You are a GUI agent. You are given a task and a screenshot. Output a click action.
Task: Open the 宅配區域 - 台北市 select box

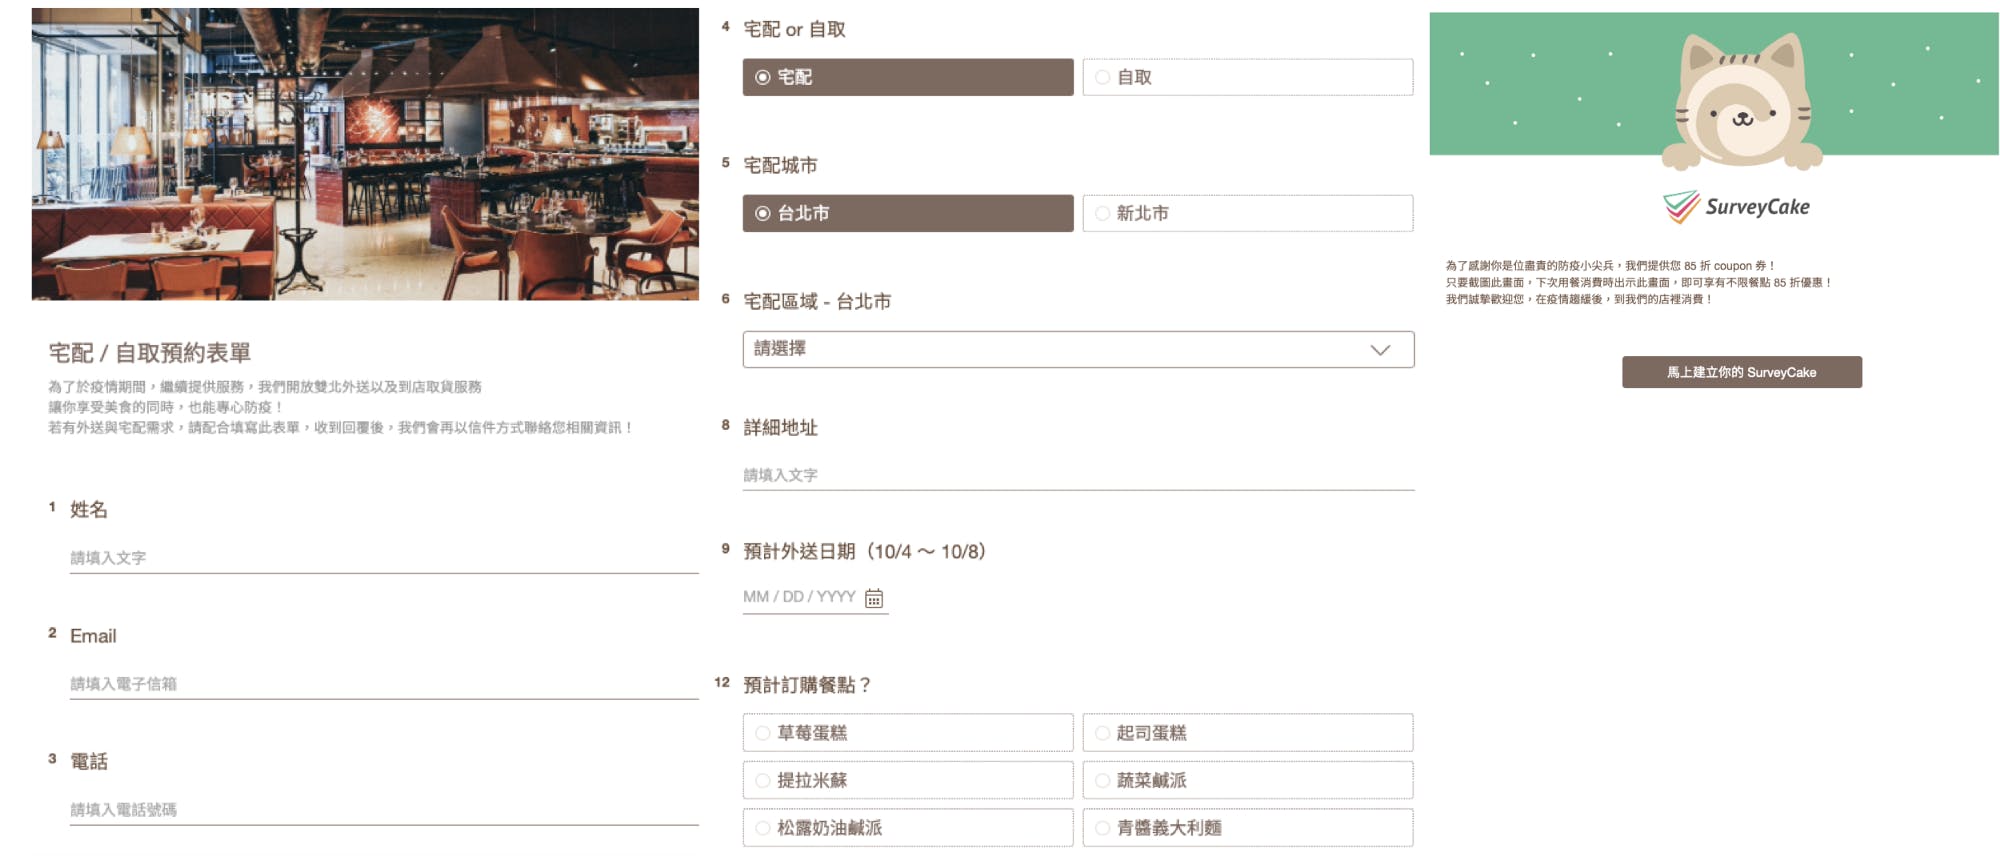pyautogui.click(x=1078, y=350)
